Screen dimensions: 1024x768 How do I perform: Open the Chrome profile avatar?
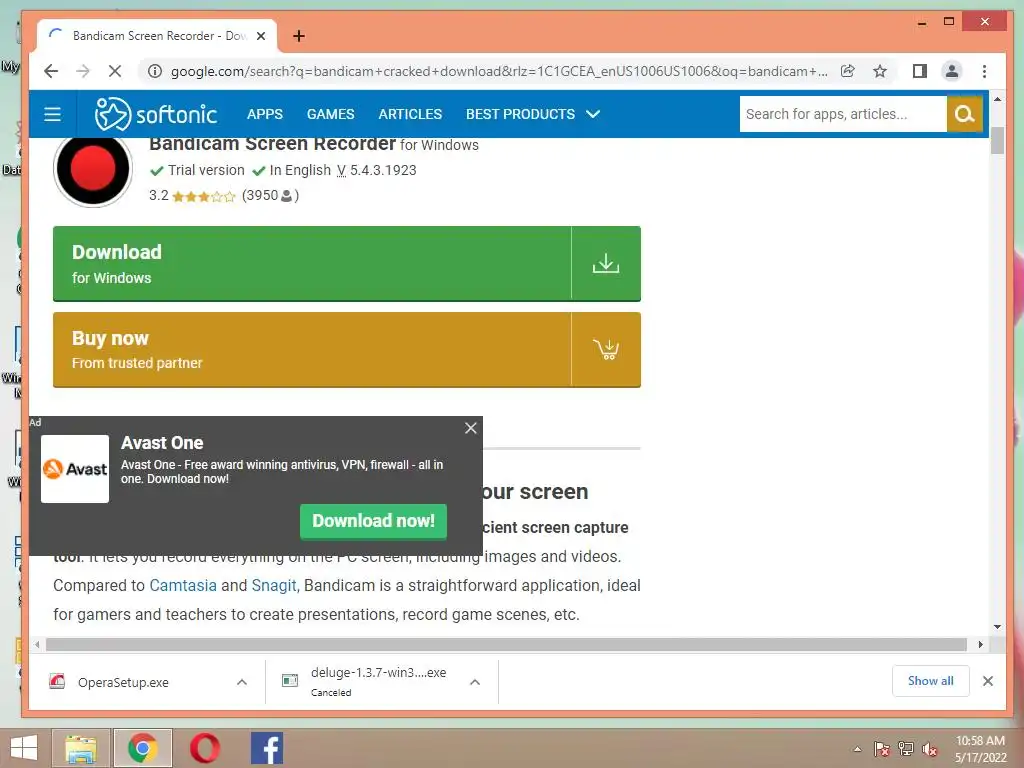click(952, 71)
